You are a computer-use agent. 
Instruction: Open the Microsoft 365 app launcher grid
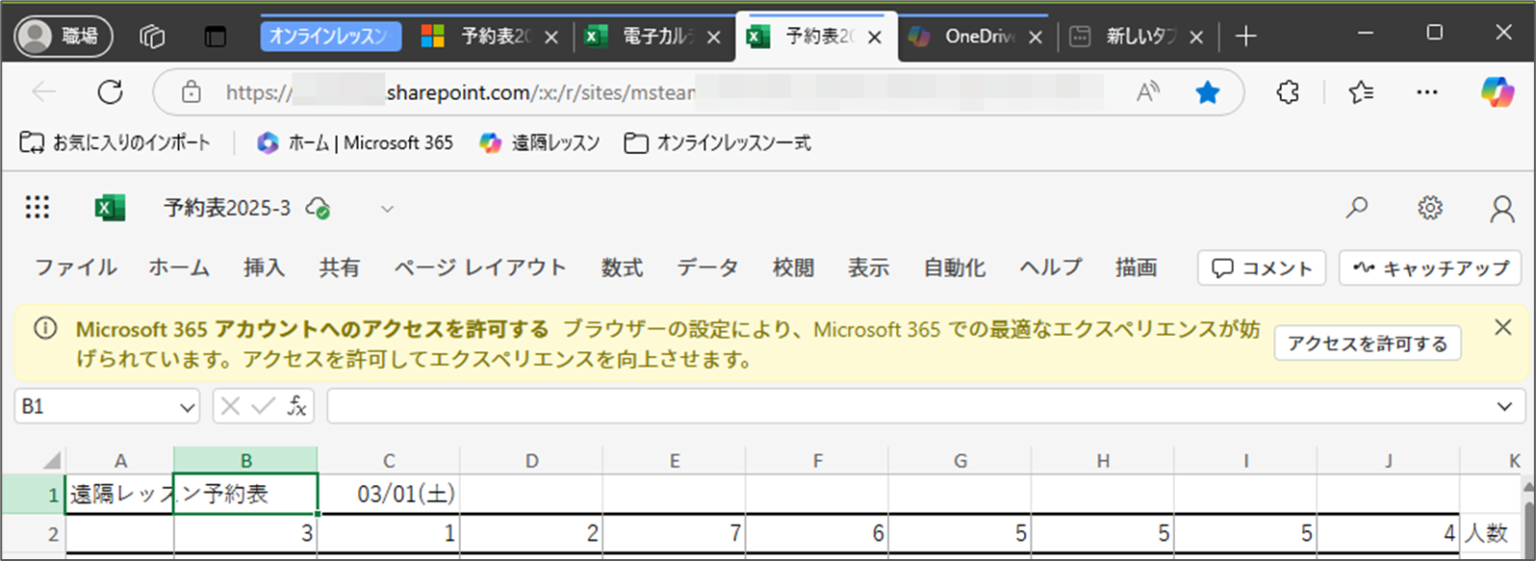tap(37, 208)
